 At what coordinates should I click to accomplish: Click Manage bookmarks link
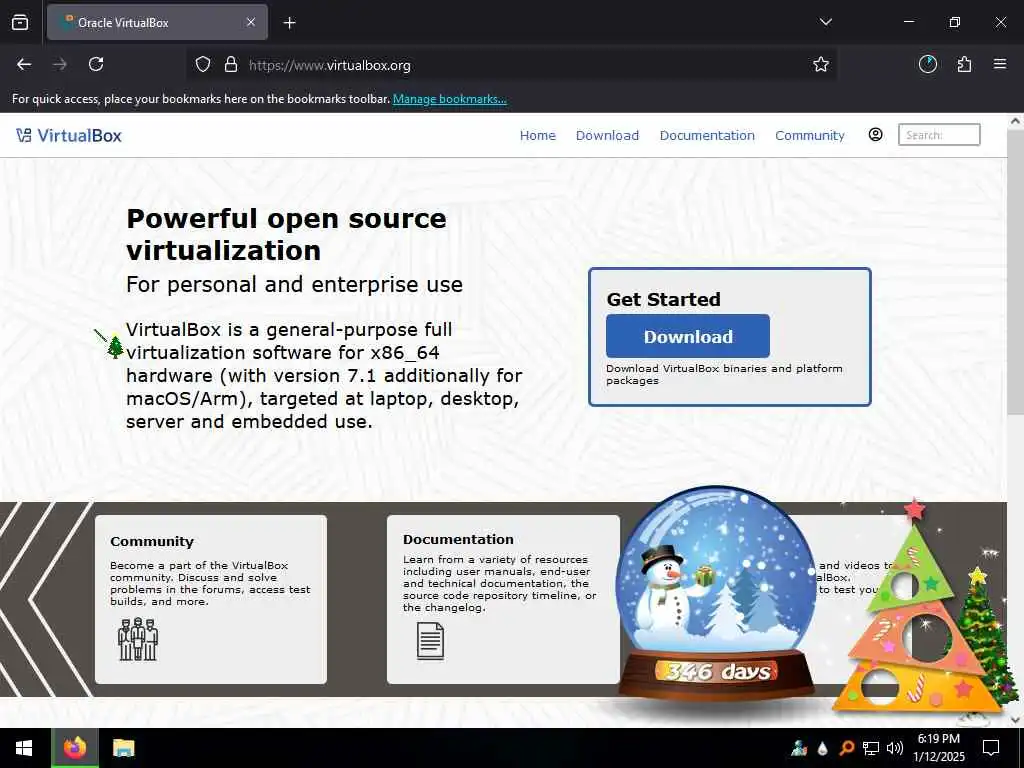click(449, 99)
